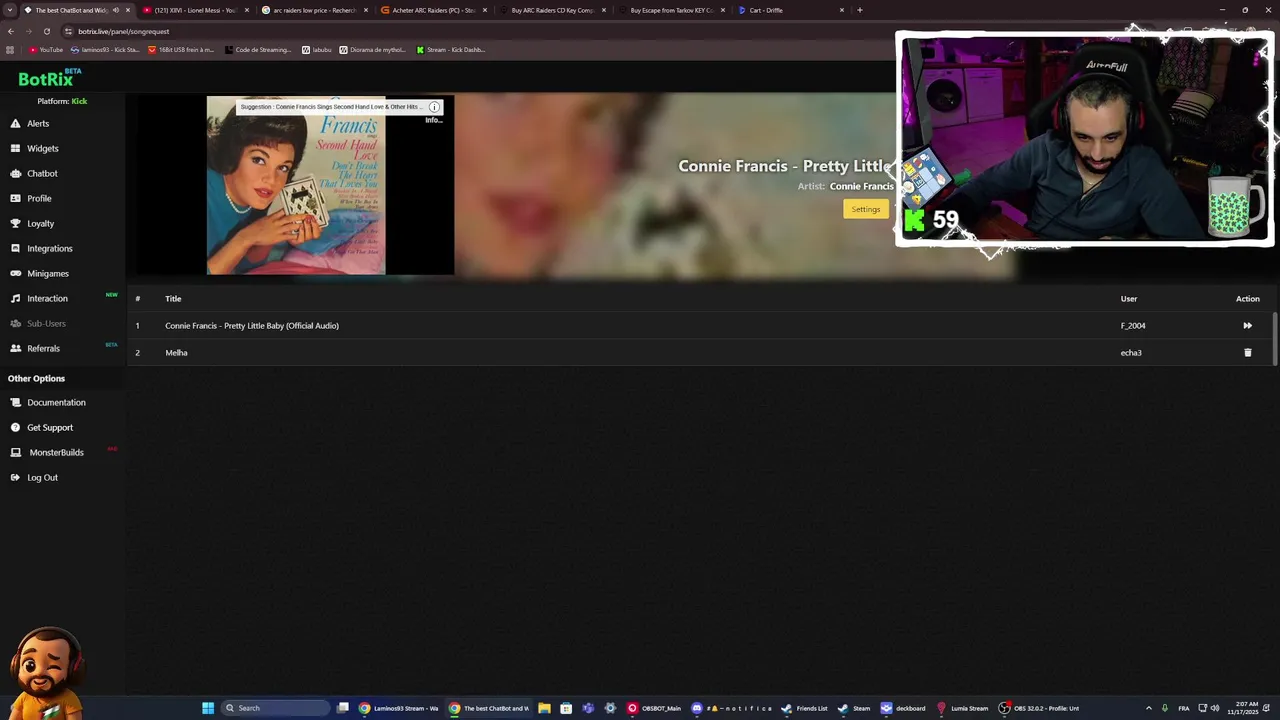This screenshot has width=1280, height=720.
Task: Switch to the Lionel Messi YouTube tab
Action: pos(196,10)
